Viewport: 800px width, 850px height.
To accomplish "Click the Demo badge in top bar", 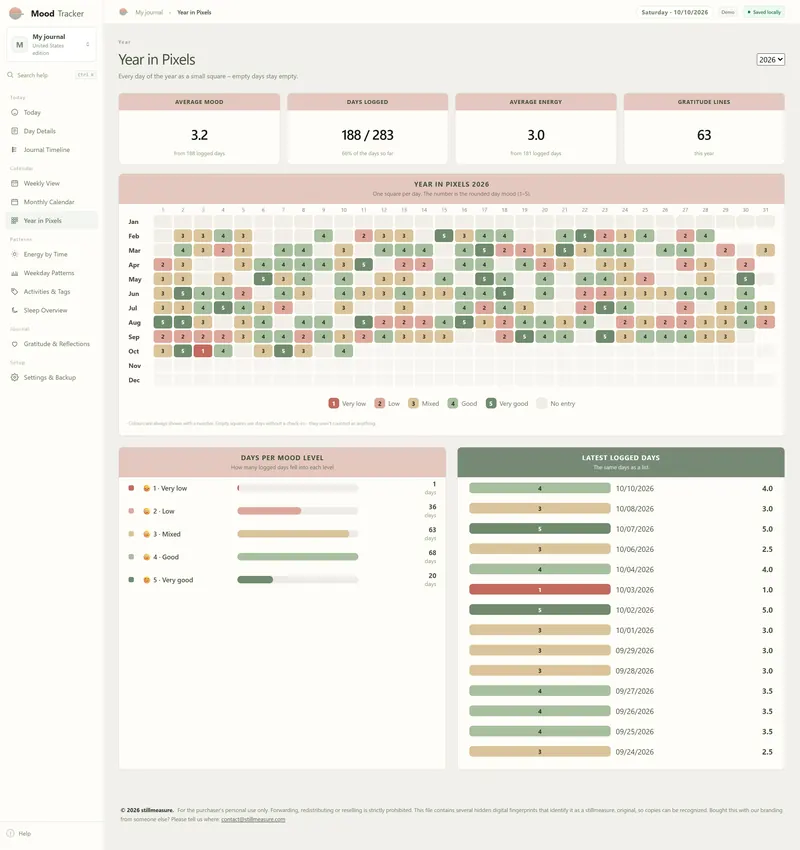I will 728,12.
